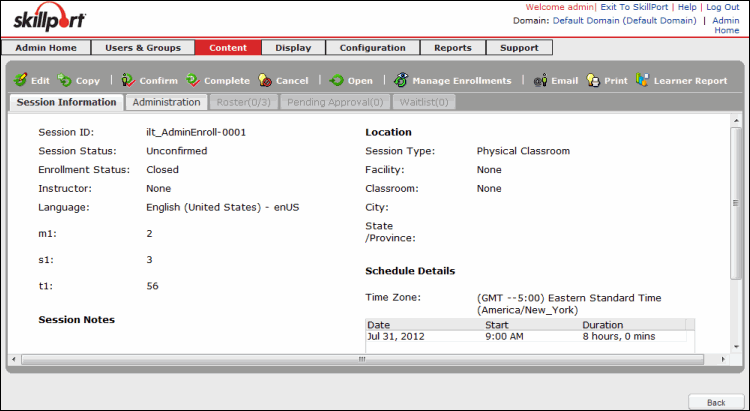Viewport: 750px width, 411px height.
Task: Click the Edit pencil icon
Action: pos(21,80)
